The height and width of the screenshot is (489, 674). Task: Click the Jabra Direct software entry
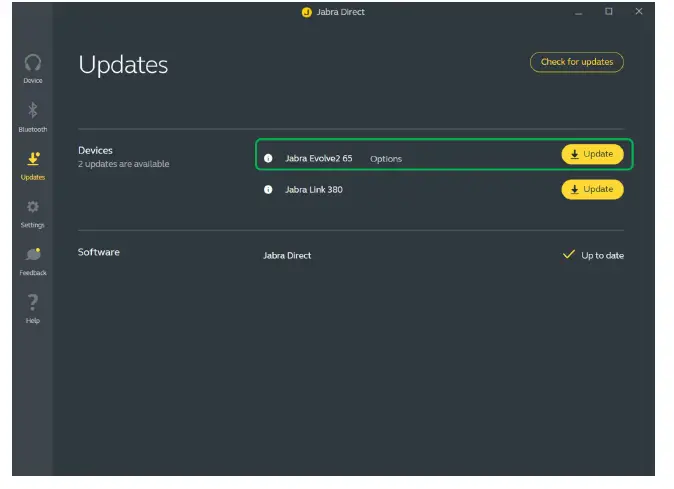click(x=287, y=256)
